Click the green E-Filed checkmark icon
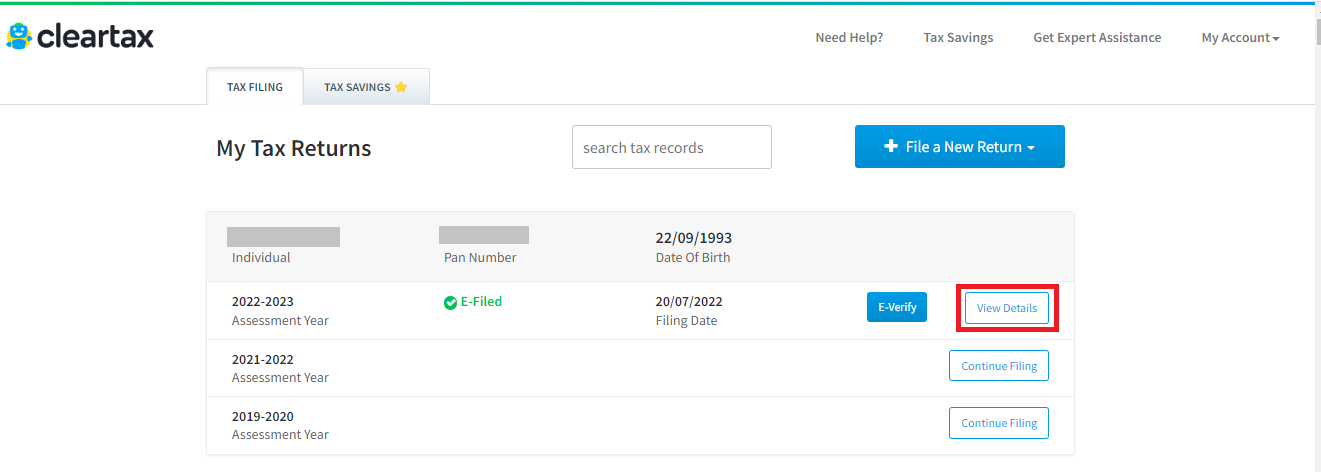 pos(450,302)
